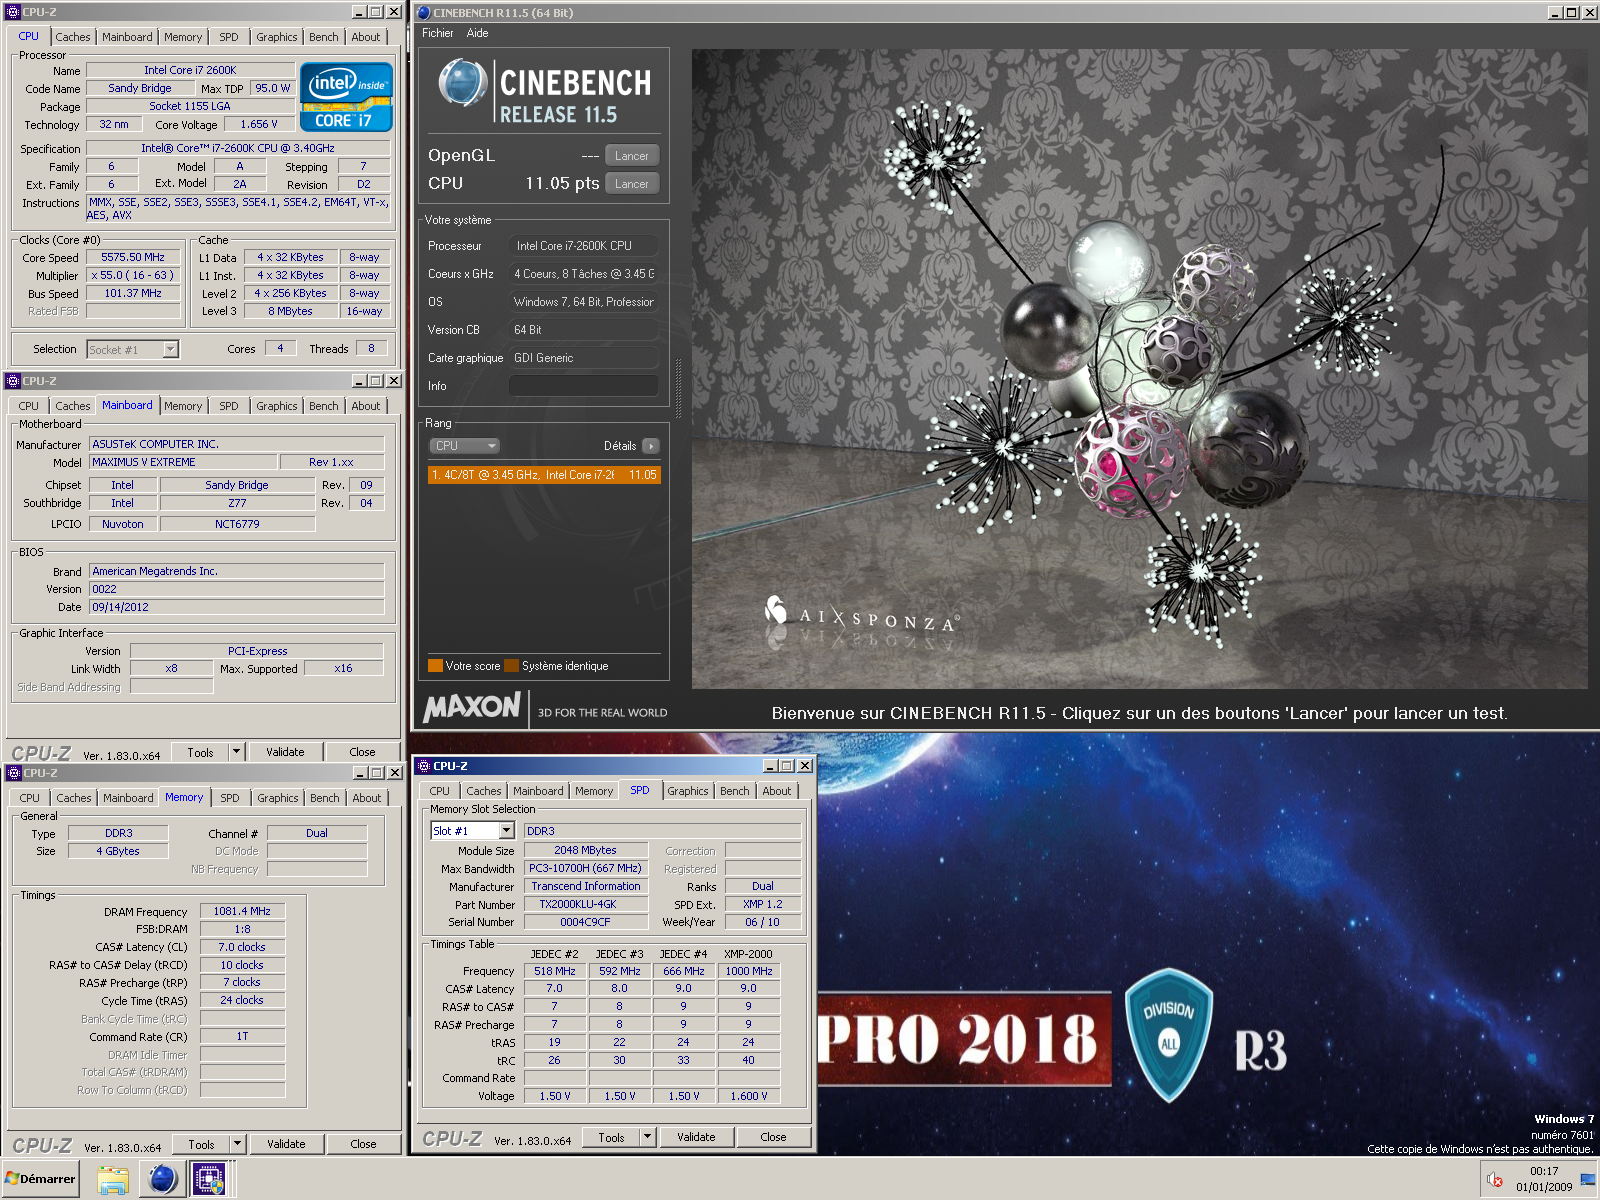Click Close in the Mainboard CPU-Z window
Image resolution: width=1600 pixels, height=1200 pixels.
(x=362, y=752)
